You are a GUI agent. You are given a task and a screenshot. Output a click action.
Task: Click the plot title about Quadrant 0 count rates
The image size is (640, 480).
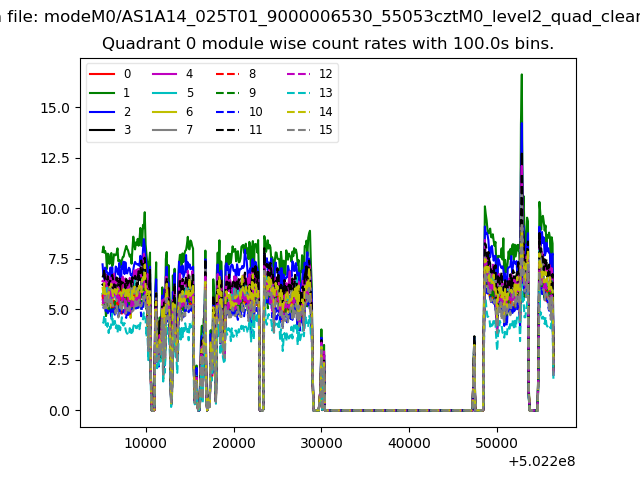pyautogui.click(x=328, y=44)
